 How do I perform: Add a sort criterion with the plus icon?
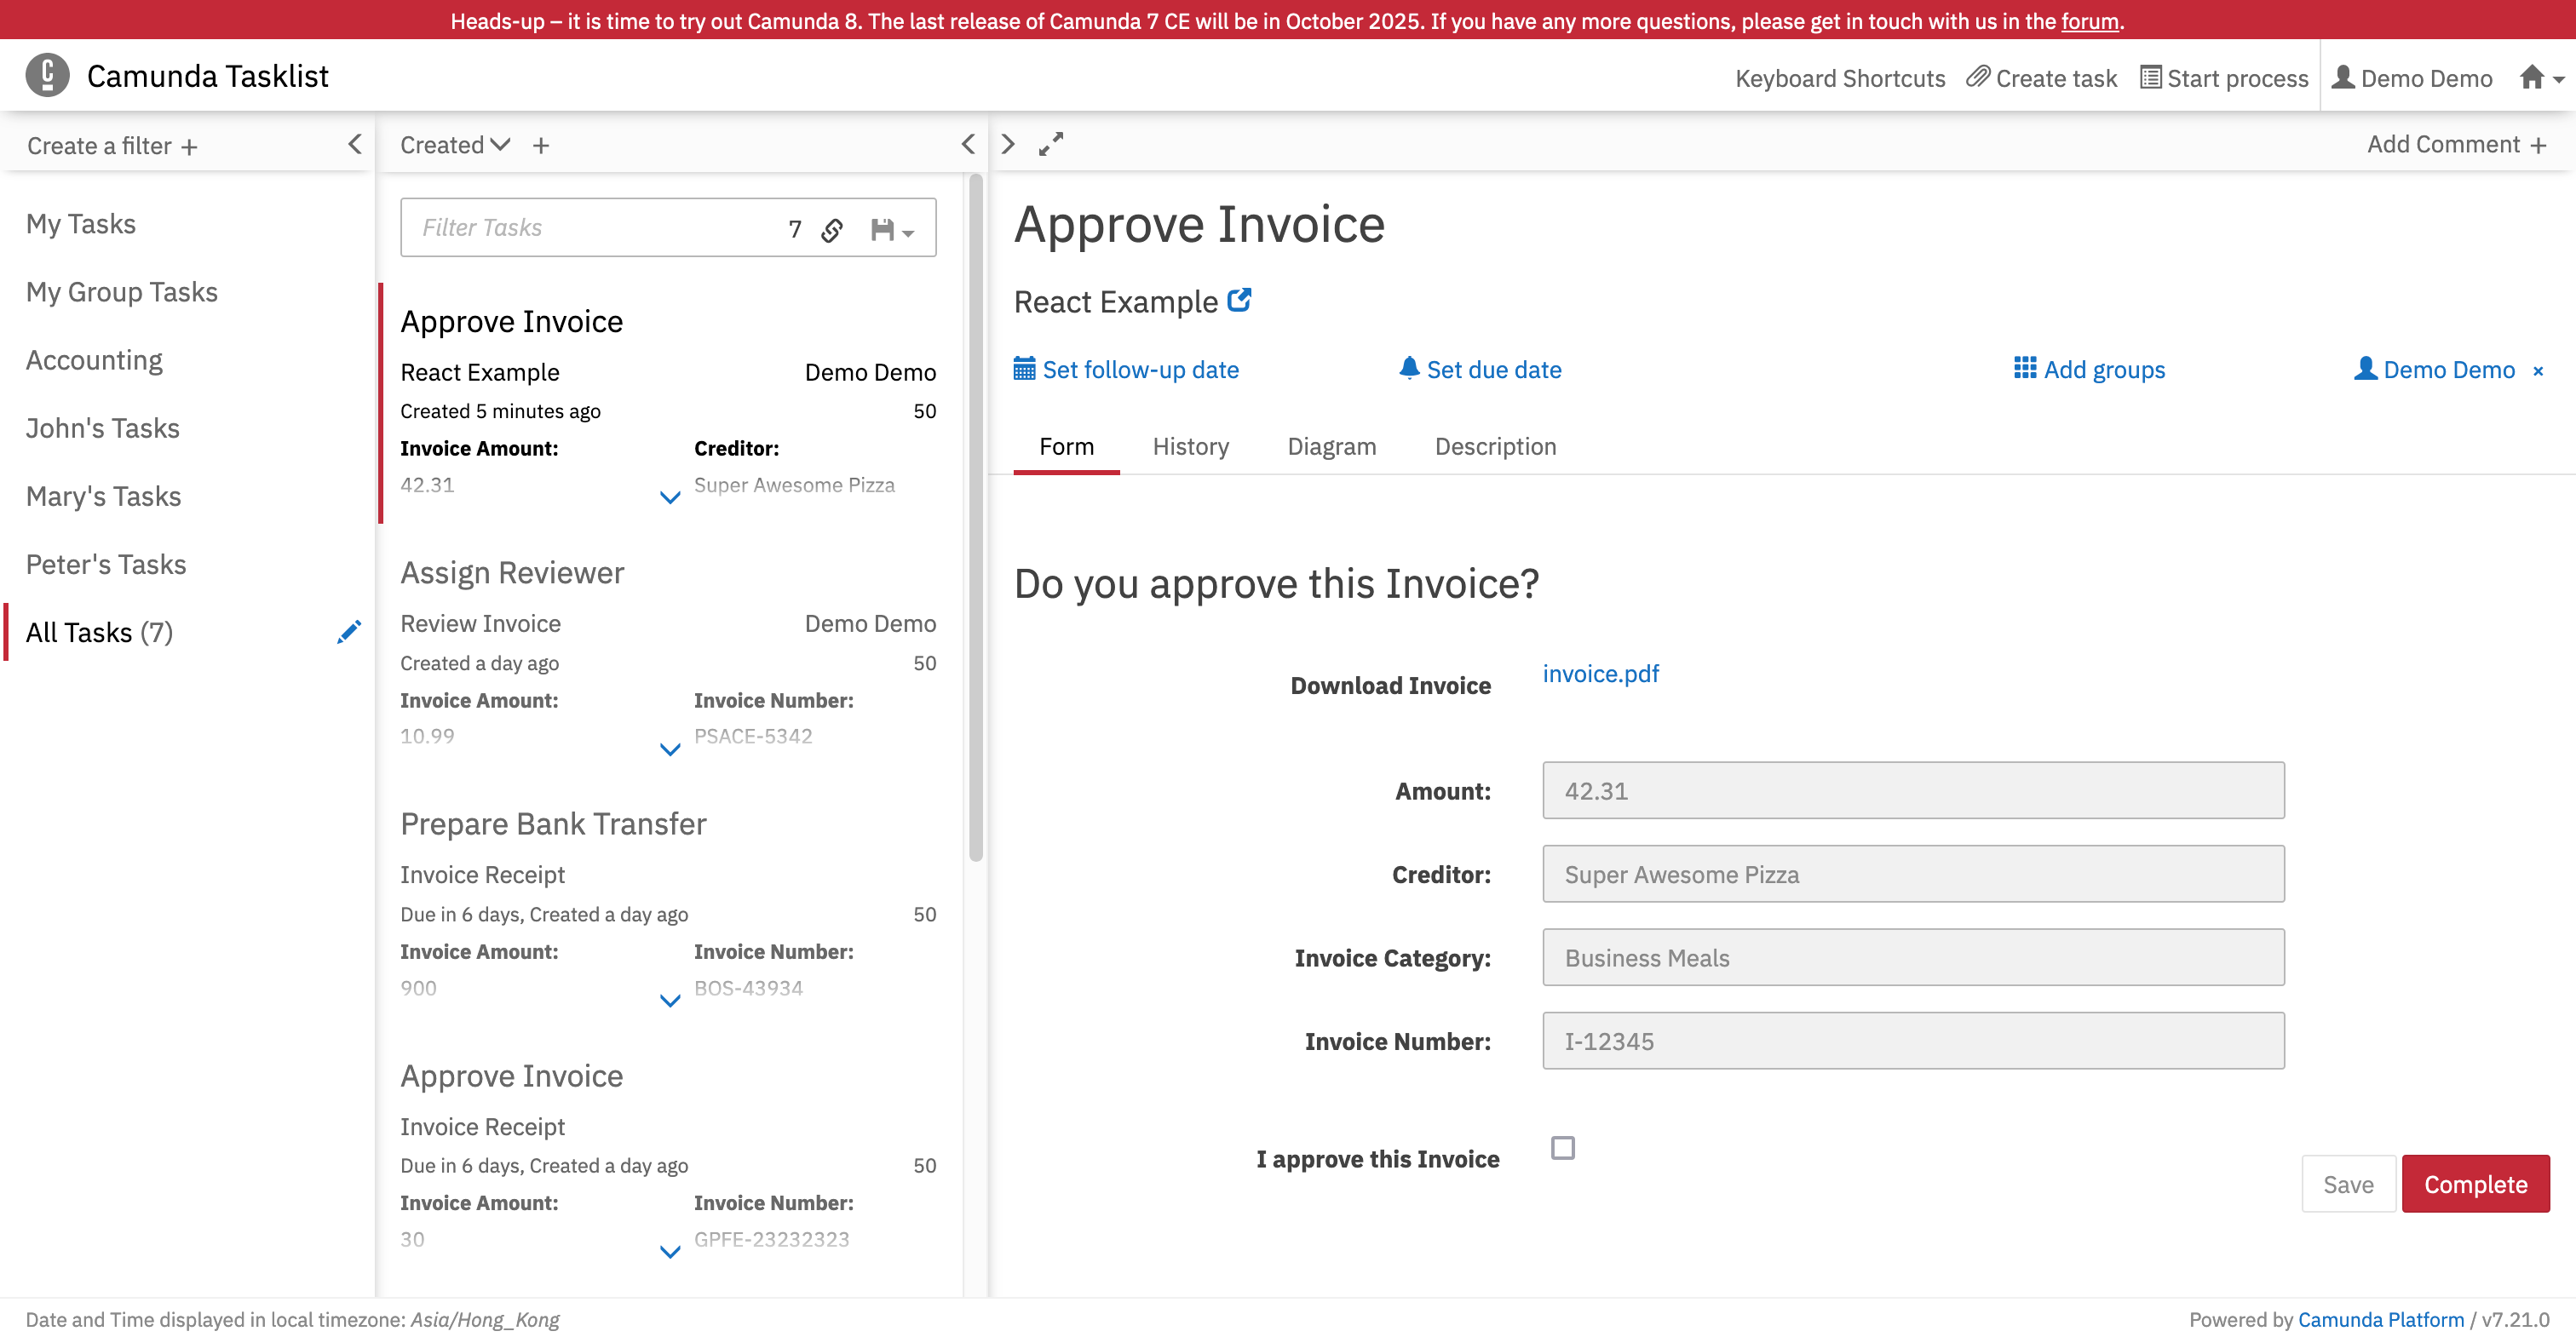coord(541,146)
